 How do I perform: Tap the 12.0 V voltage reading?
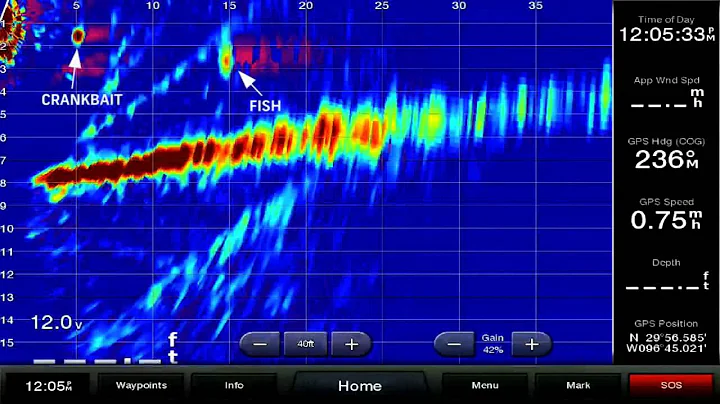coord(56,323)
